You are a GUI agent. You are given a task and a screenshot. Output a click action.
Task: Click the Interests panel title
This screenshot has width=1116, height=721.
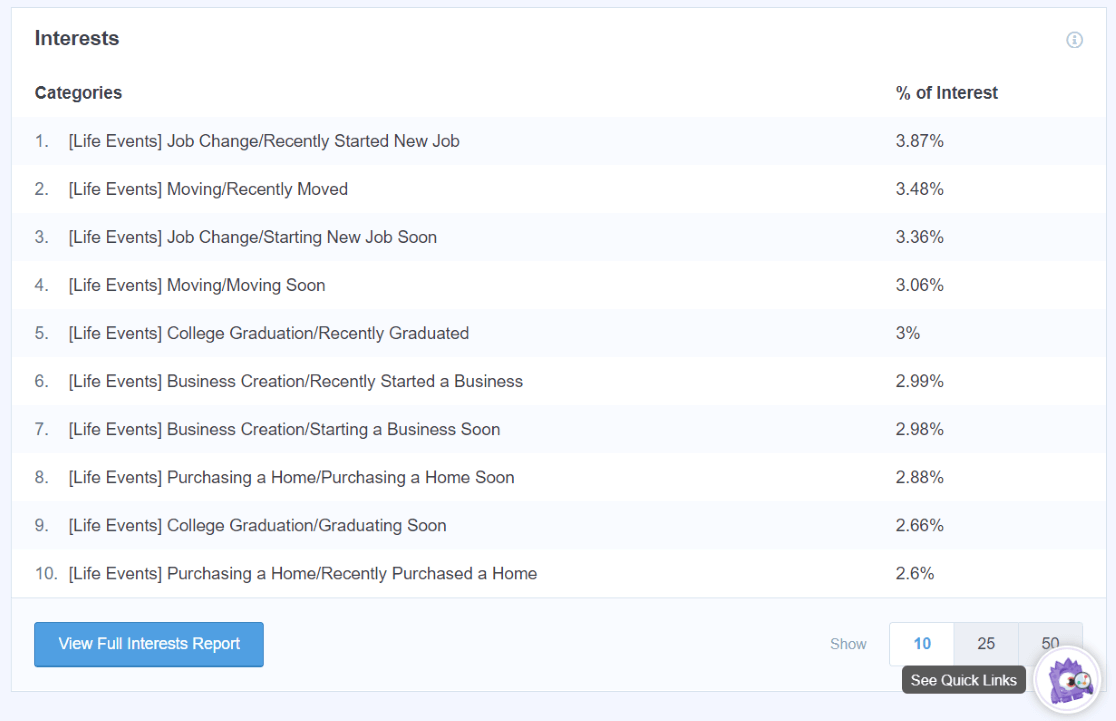click(x=77, y=39)
